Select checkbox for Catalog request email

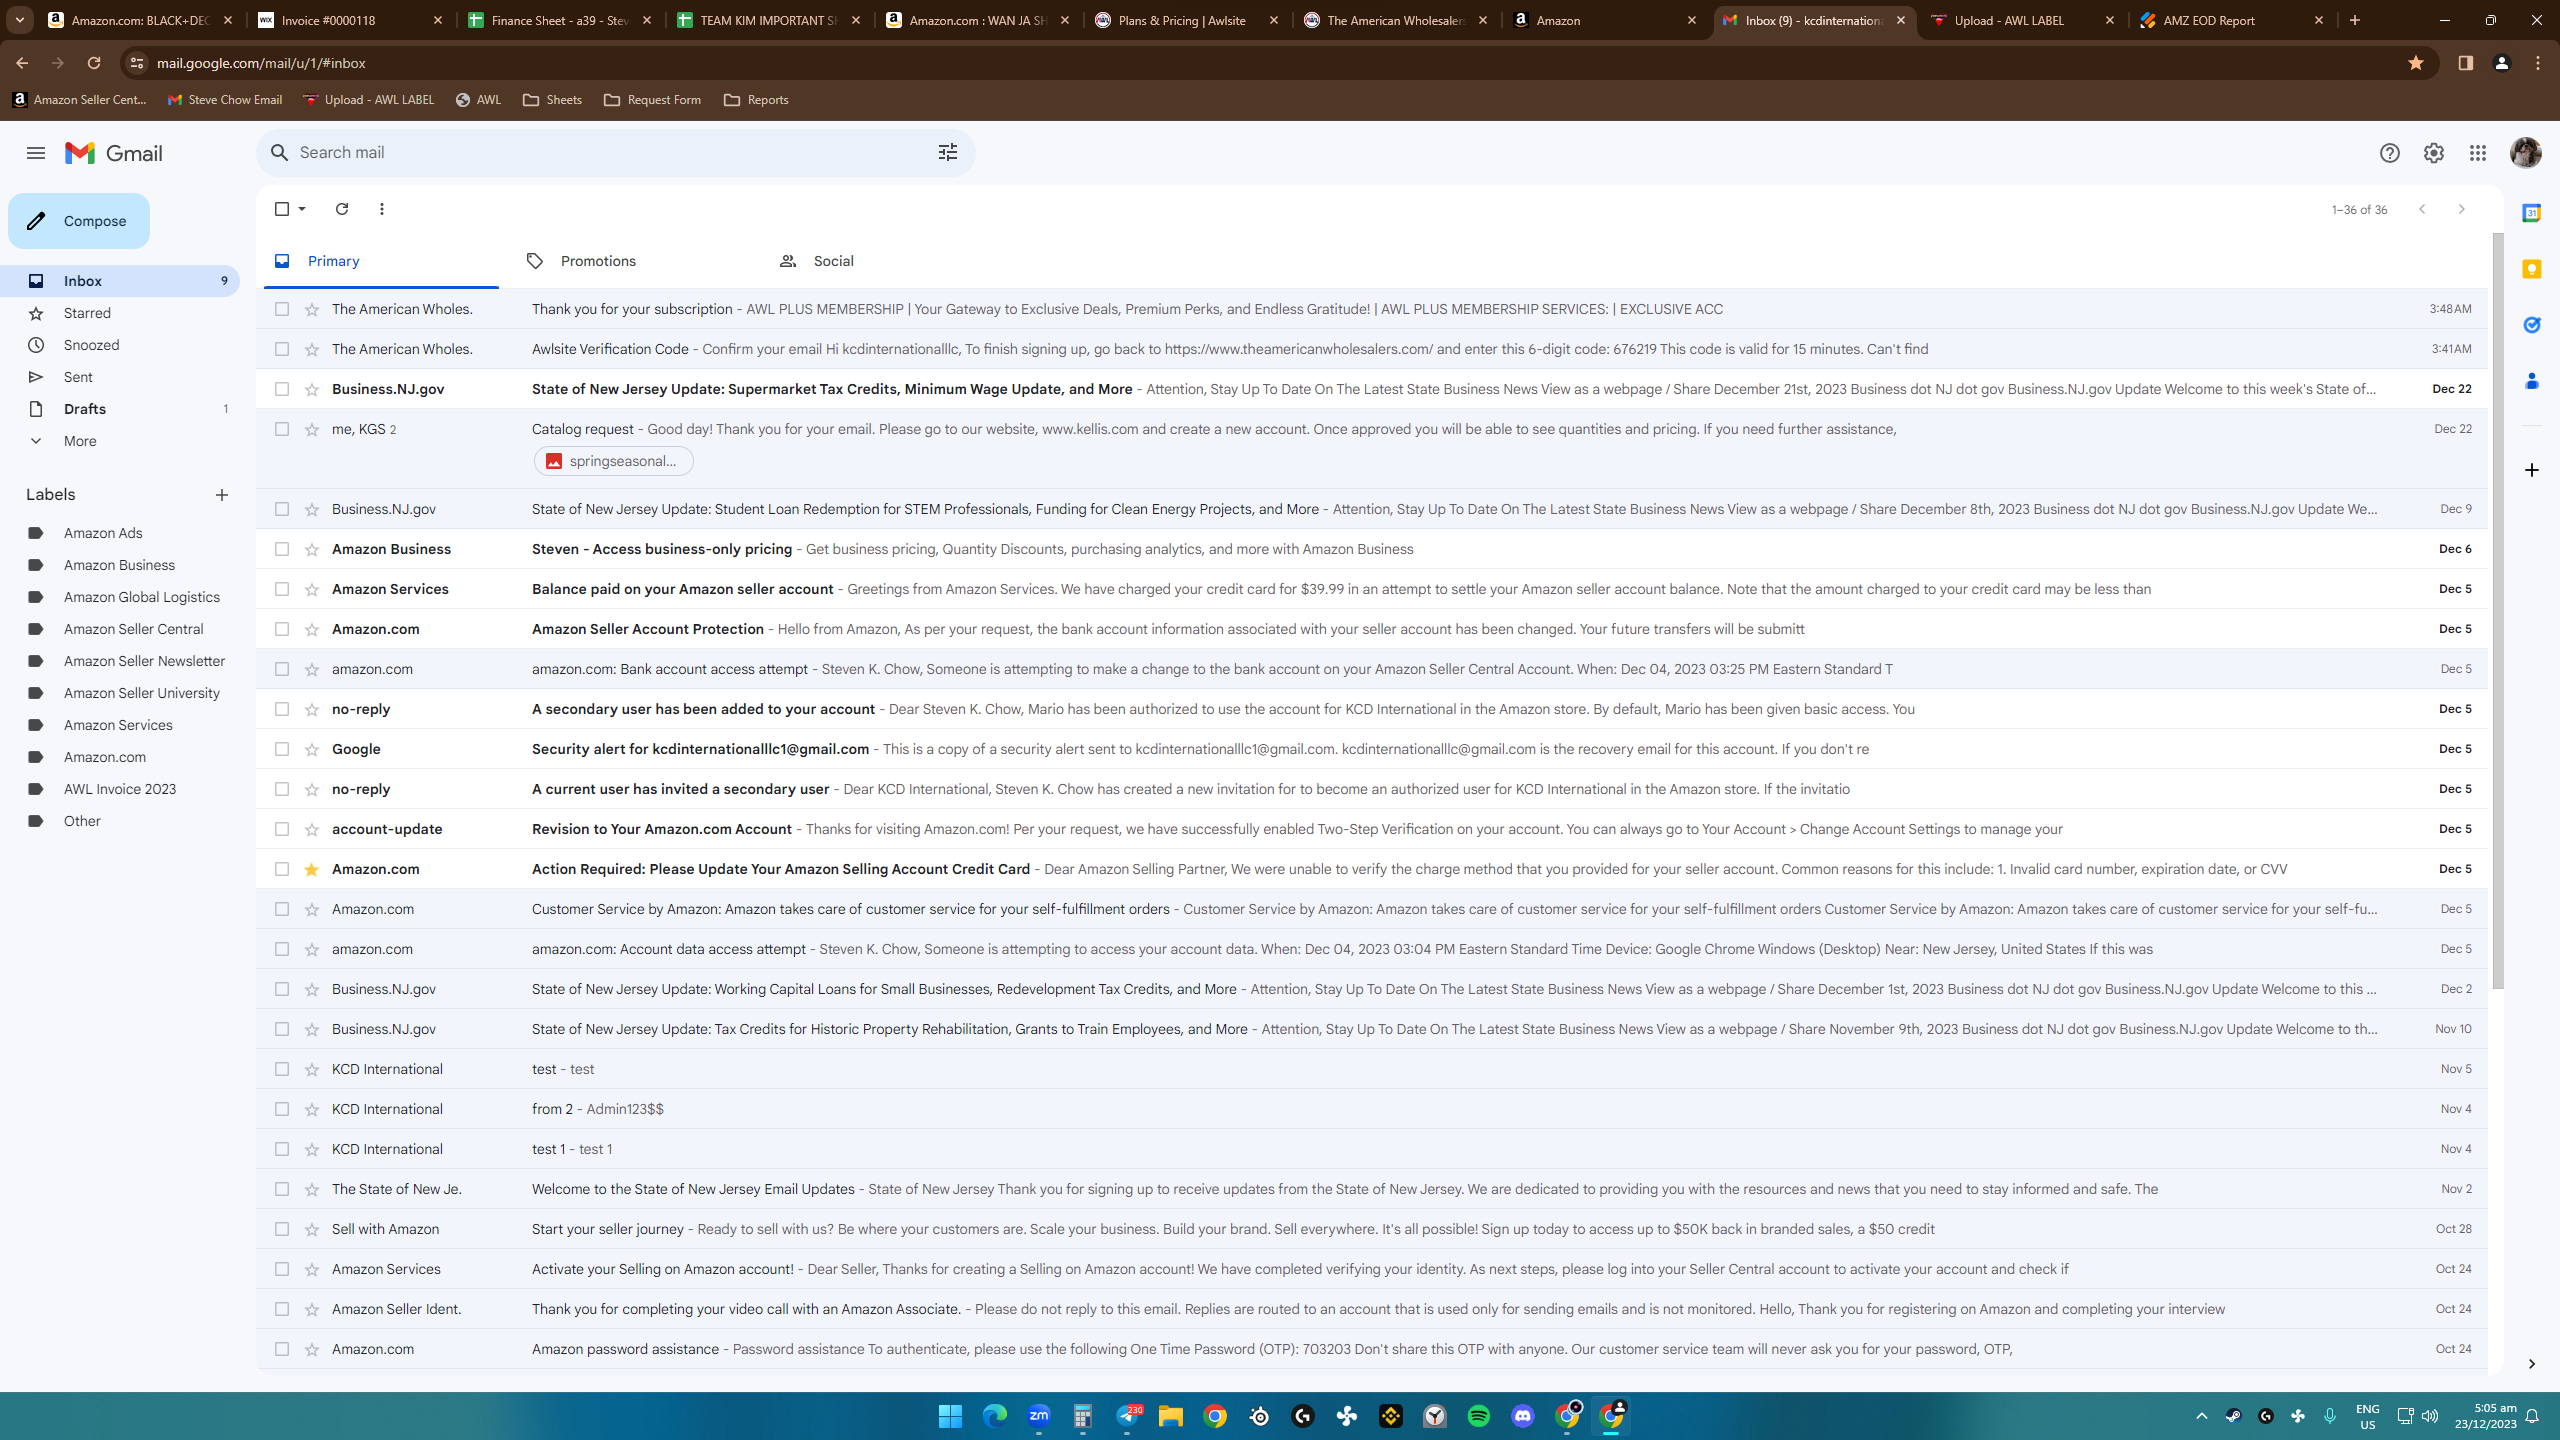click(282, 429)
